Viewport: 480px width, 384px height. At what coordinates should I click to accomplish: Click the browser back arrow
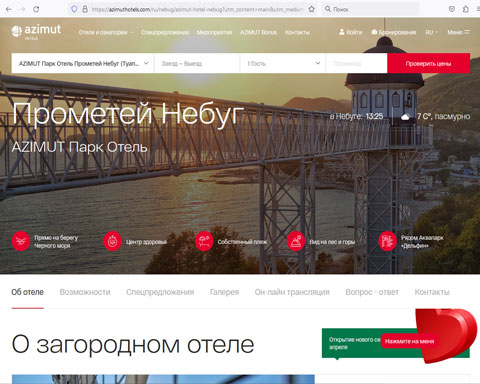(9, 9)
